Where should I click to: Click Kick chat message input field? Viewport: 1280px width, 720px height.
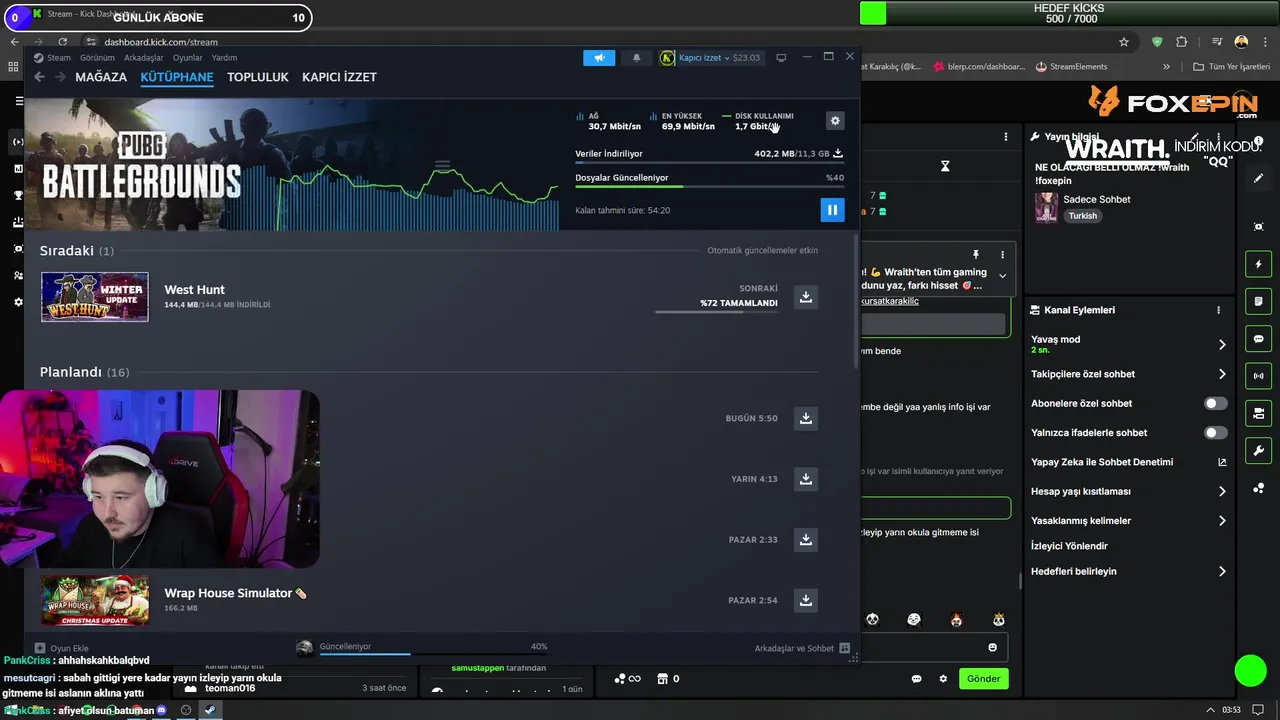pos(932,648)
